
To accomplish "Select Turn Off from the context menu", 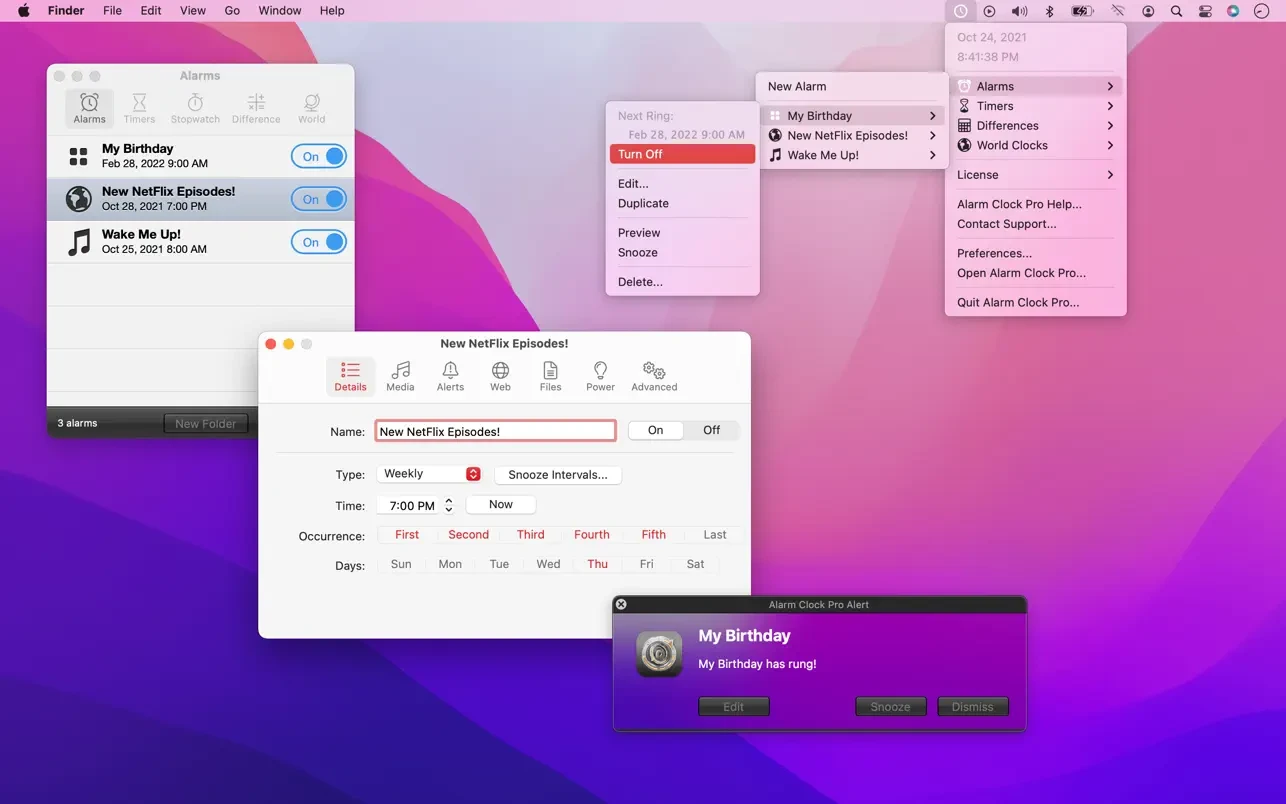I will pyautogui.click(x=682, y=154).
